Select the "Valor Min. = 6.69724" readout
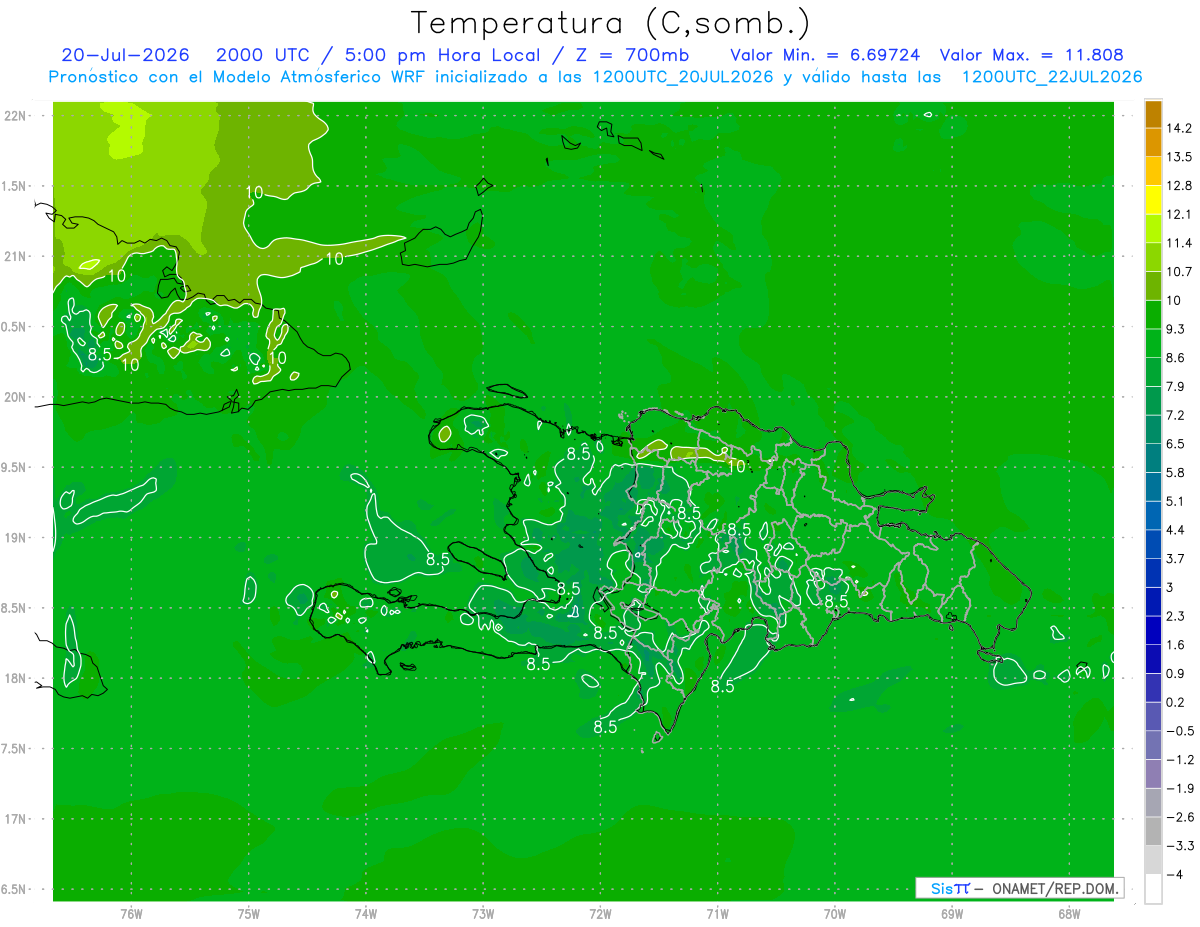 pyautogui.click(x=825, y=55)
